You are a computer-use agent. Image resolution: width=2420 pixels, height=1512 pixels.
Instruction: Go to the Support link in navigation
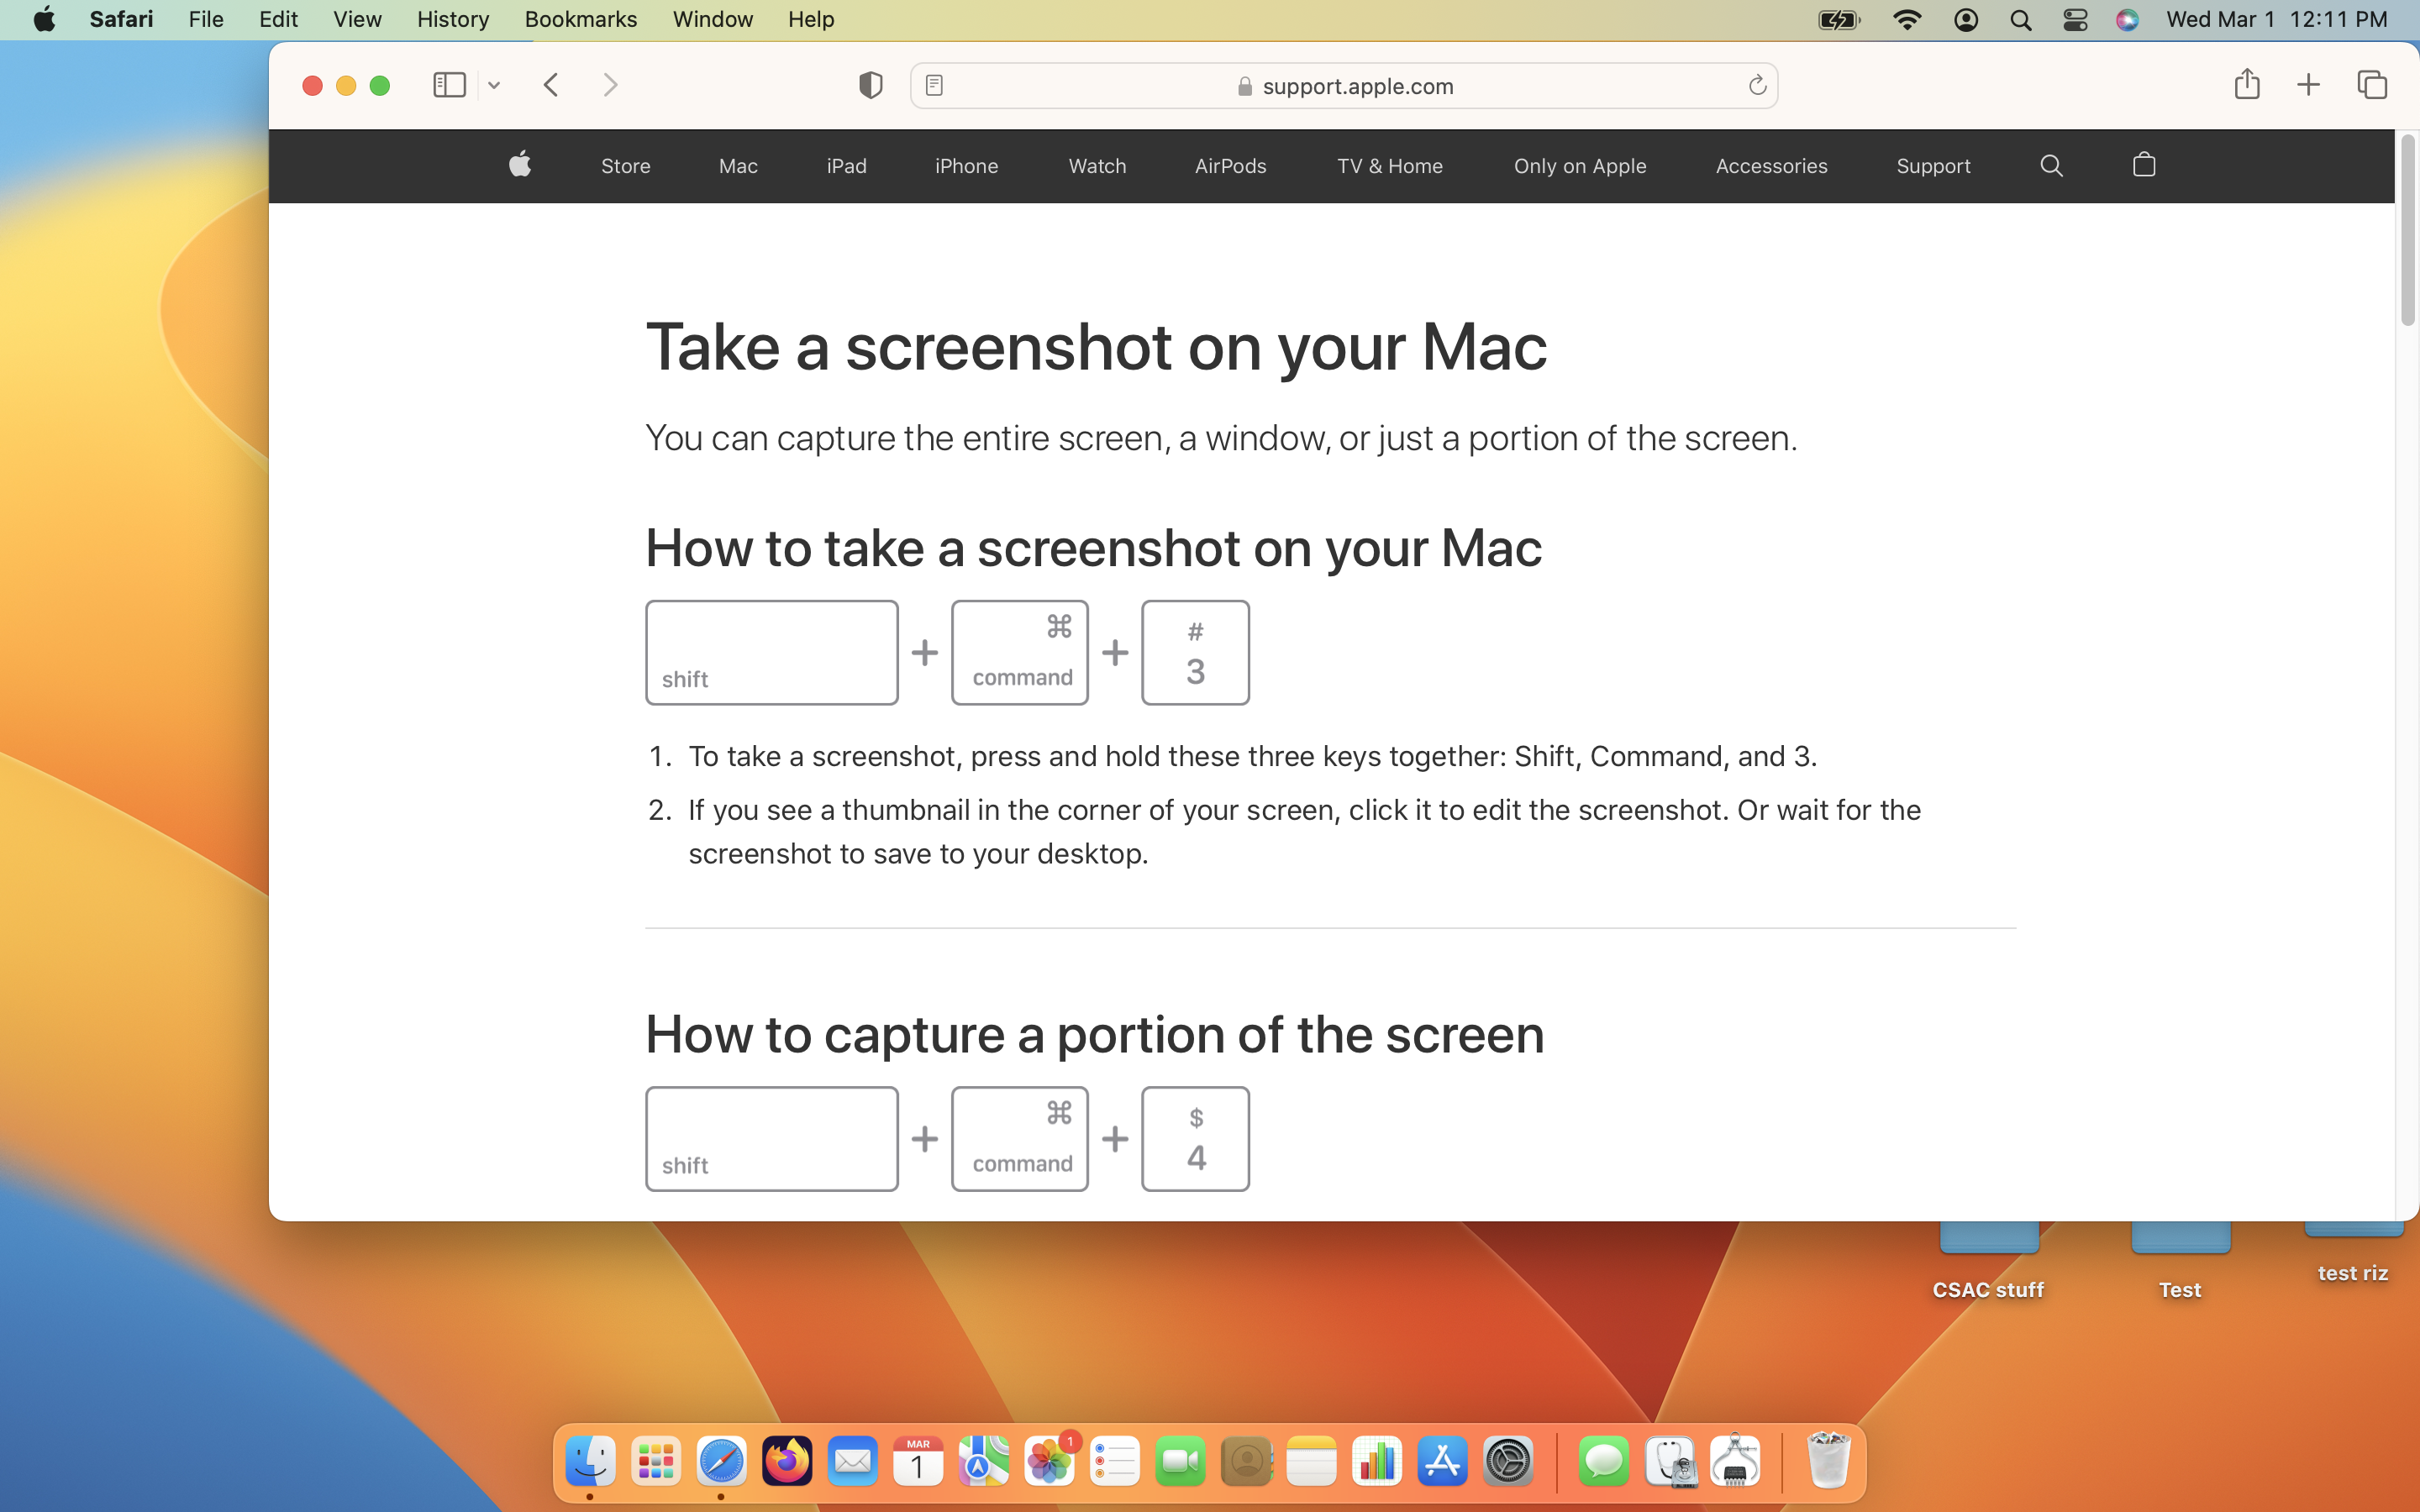(1932, 166)
